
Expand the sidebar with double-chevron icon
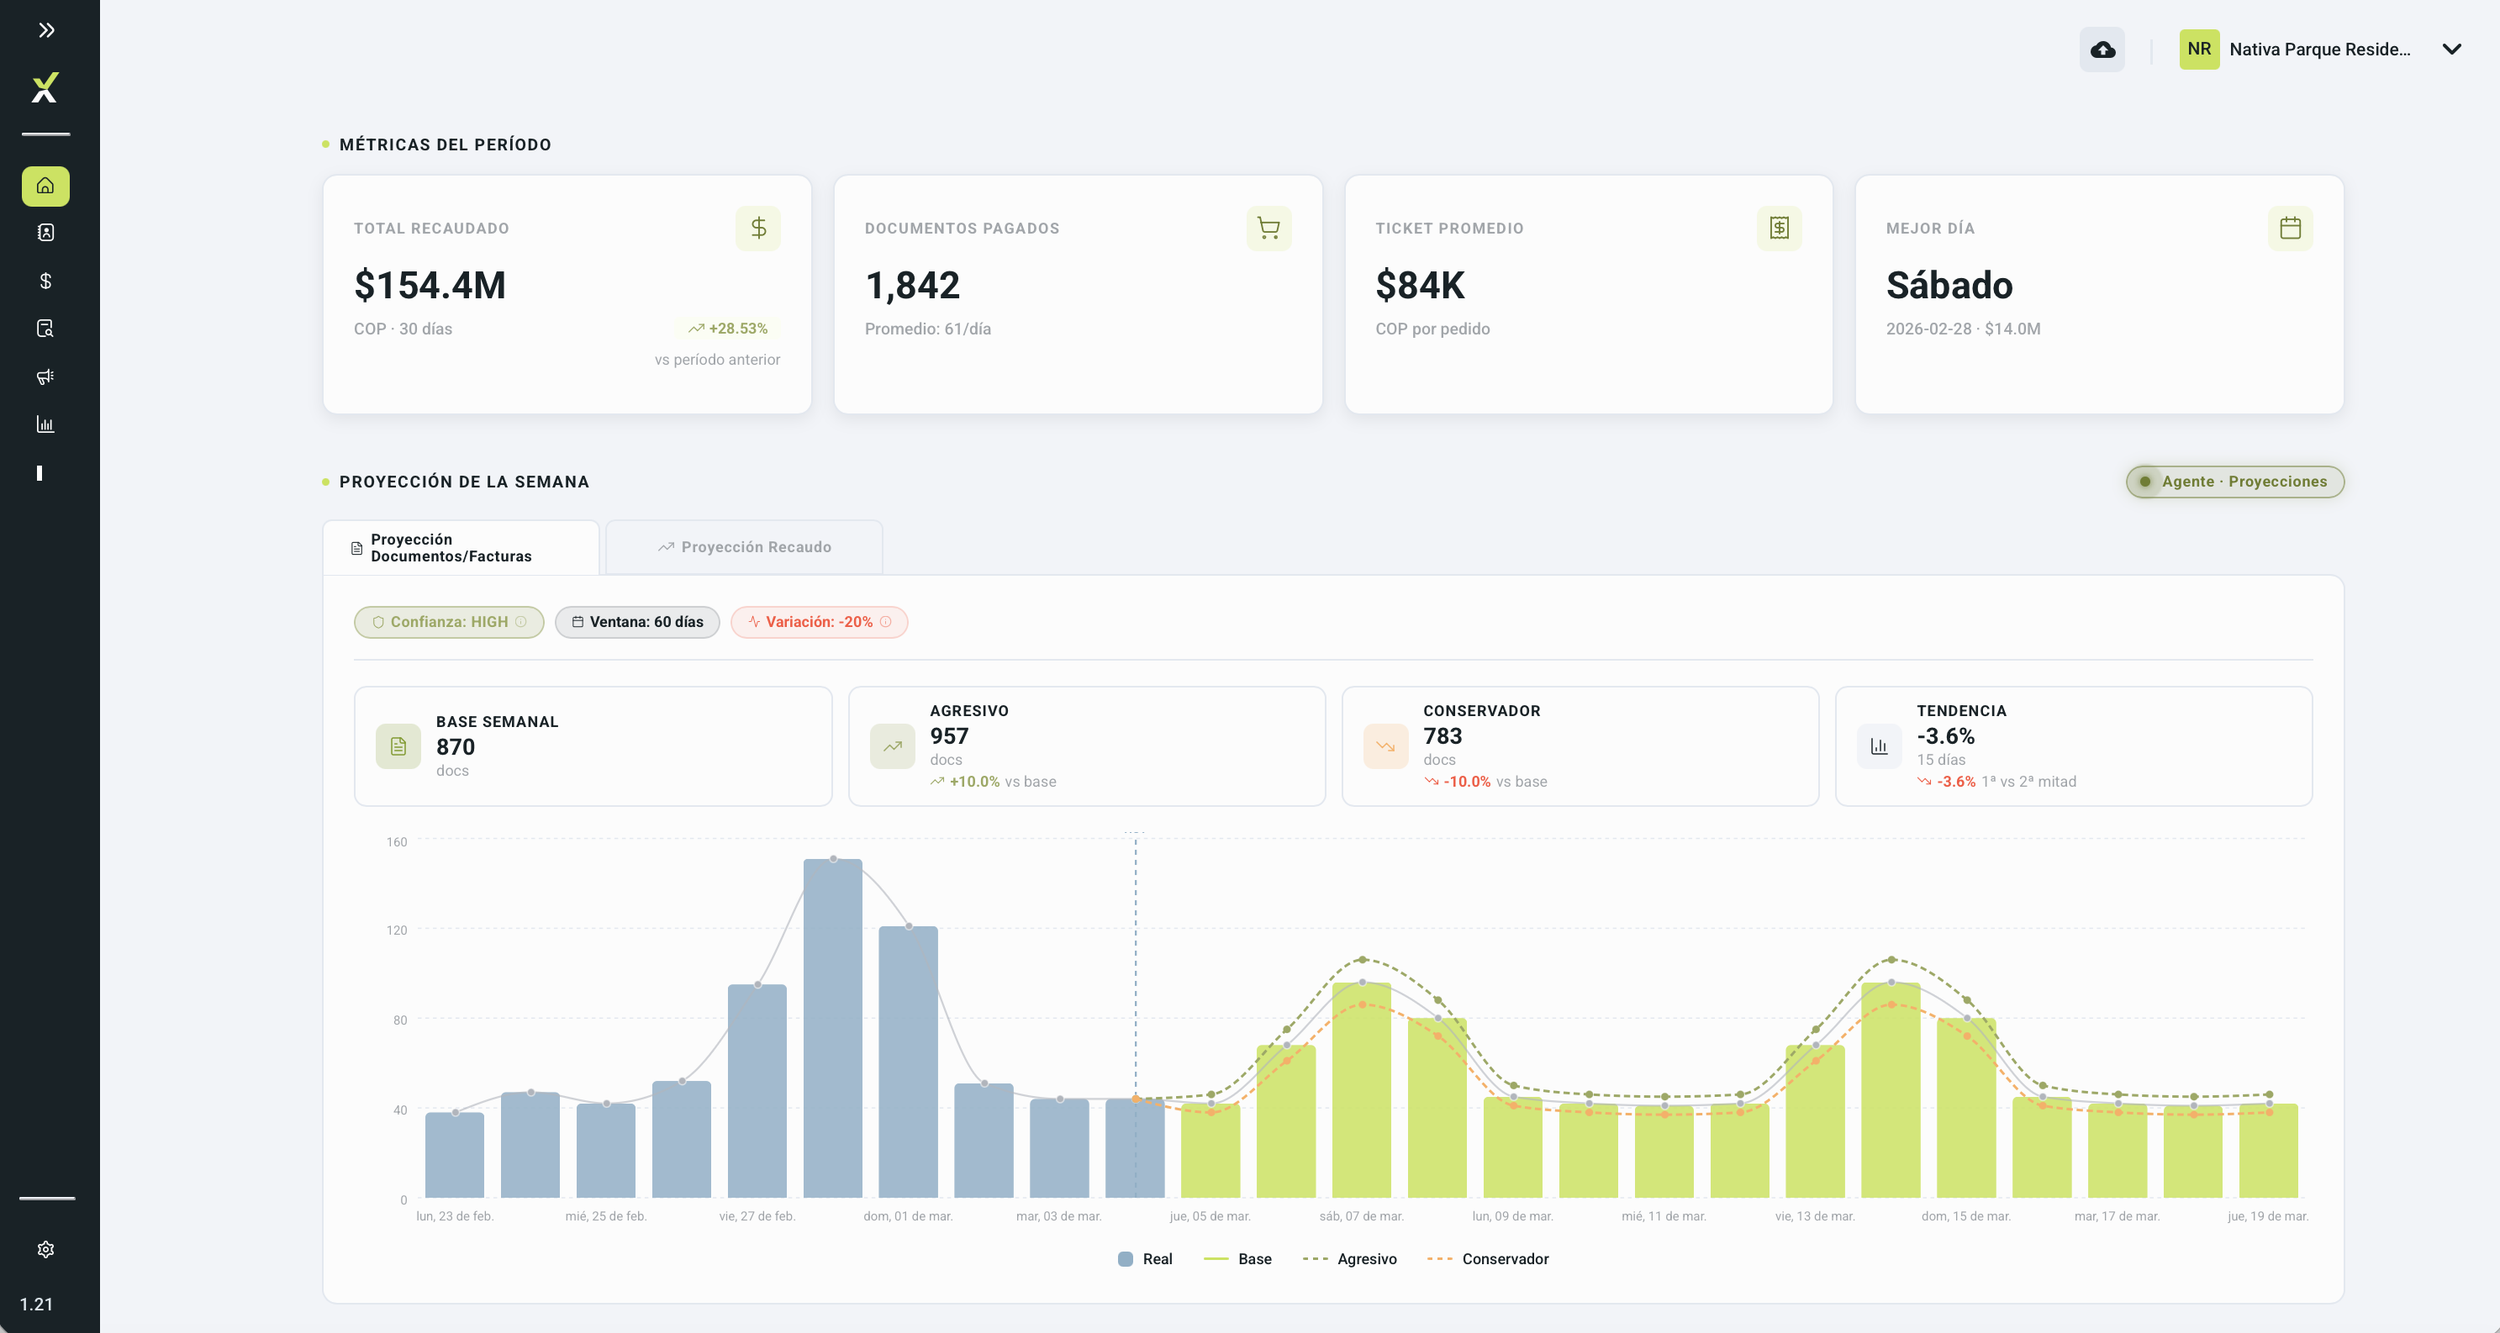(x=46, y=30)
